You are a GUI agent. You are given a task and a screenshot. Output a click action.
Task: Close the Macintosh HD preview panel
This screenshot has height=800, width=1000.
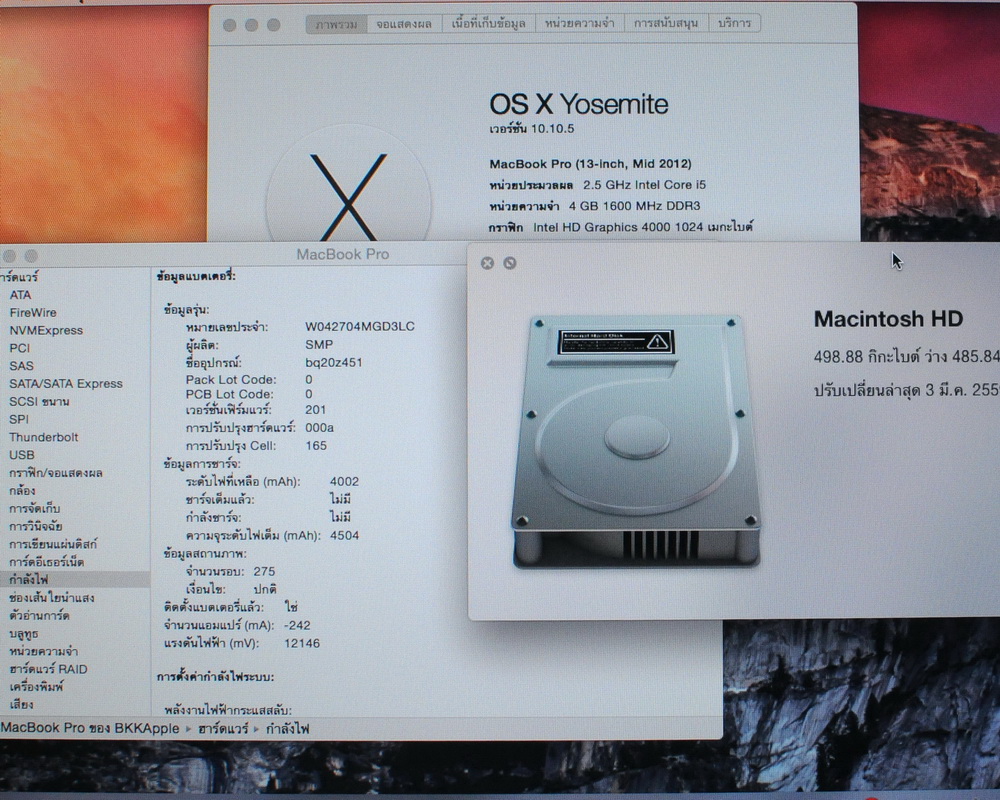pyautogui.click(x=487, y=263)
